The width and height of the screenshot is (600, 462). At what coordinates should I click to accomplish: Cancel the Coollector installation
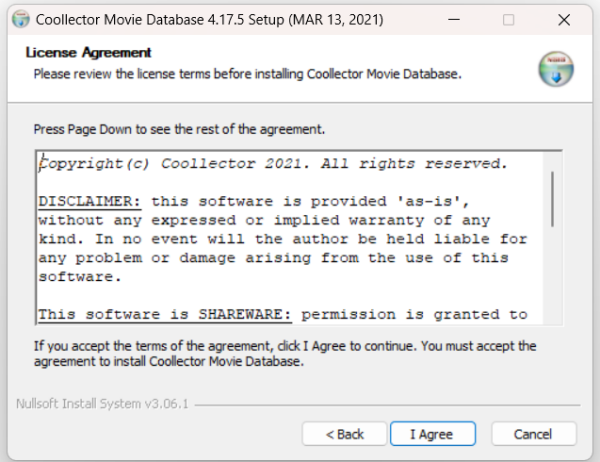pos(533,434)
